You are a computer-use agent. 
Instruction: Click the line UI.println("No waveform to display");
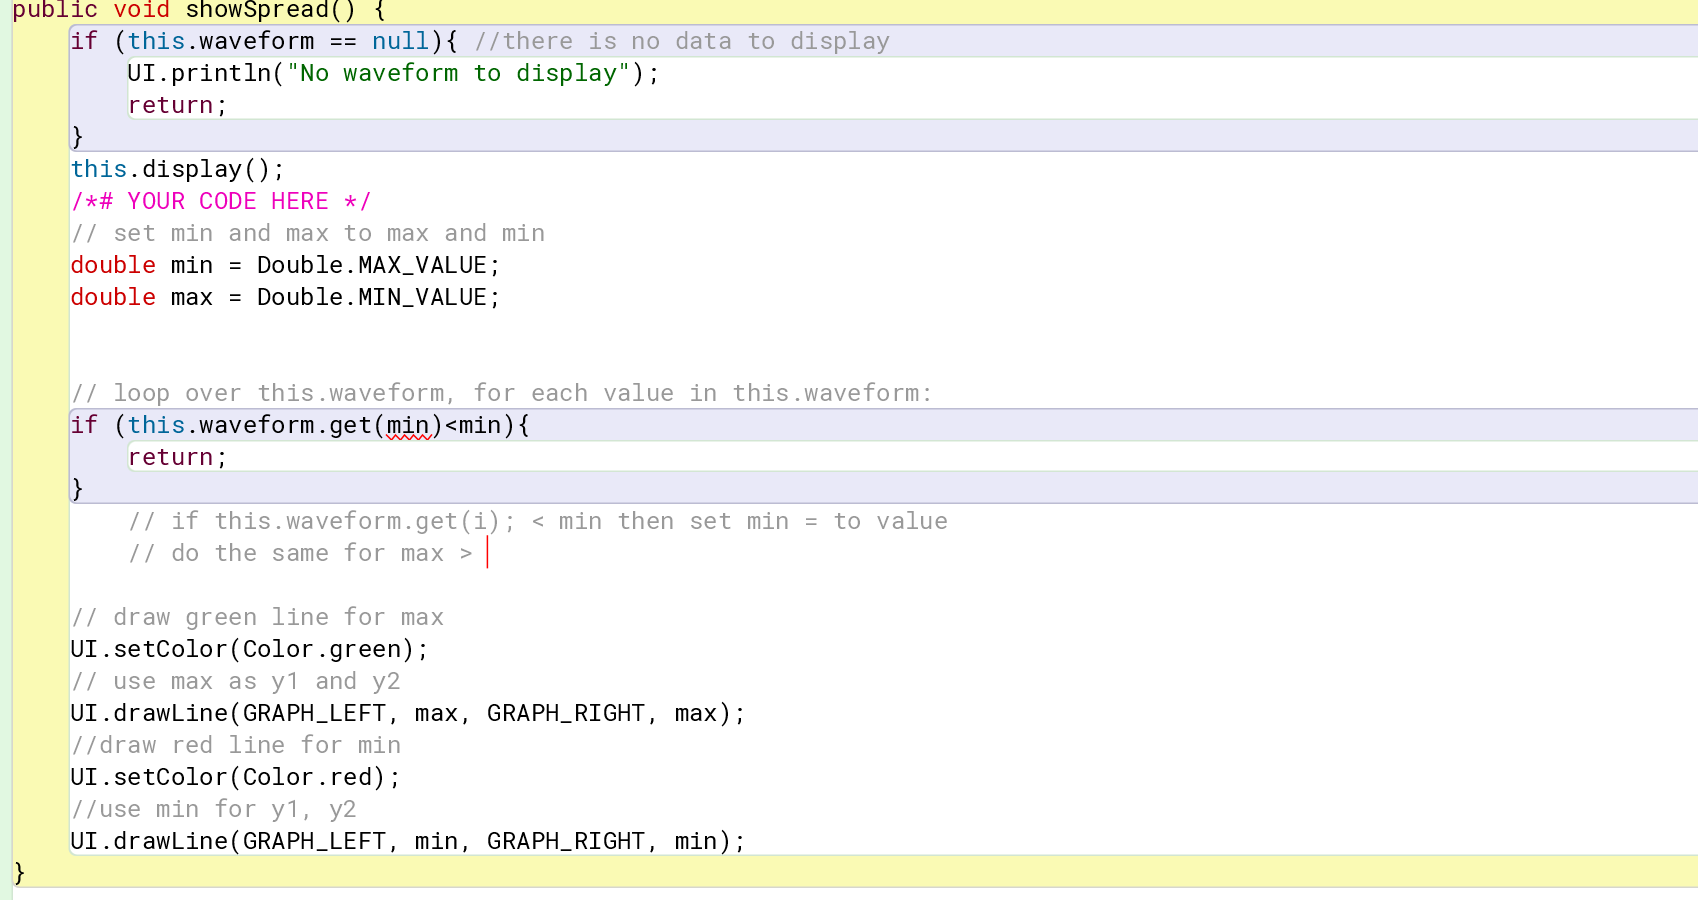(x=393, y=73)
